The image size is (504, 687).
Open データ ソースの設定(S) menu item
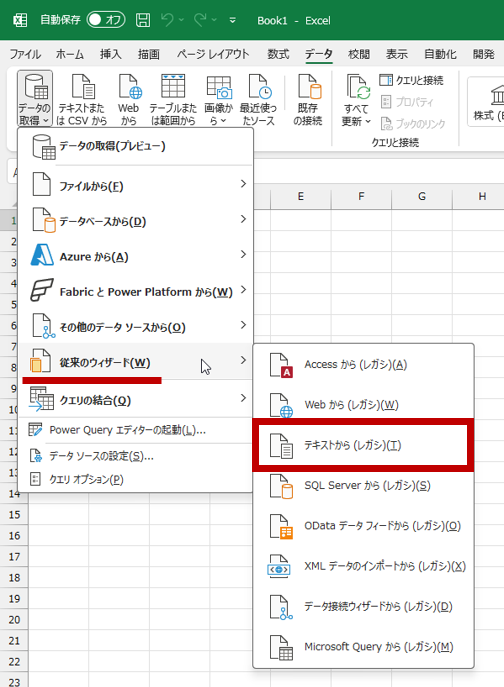tap(135, 456)
